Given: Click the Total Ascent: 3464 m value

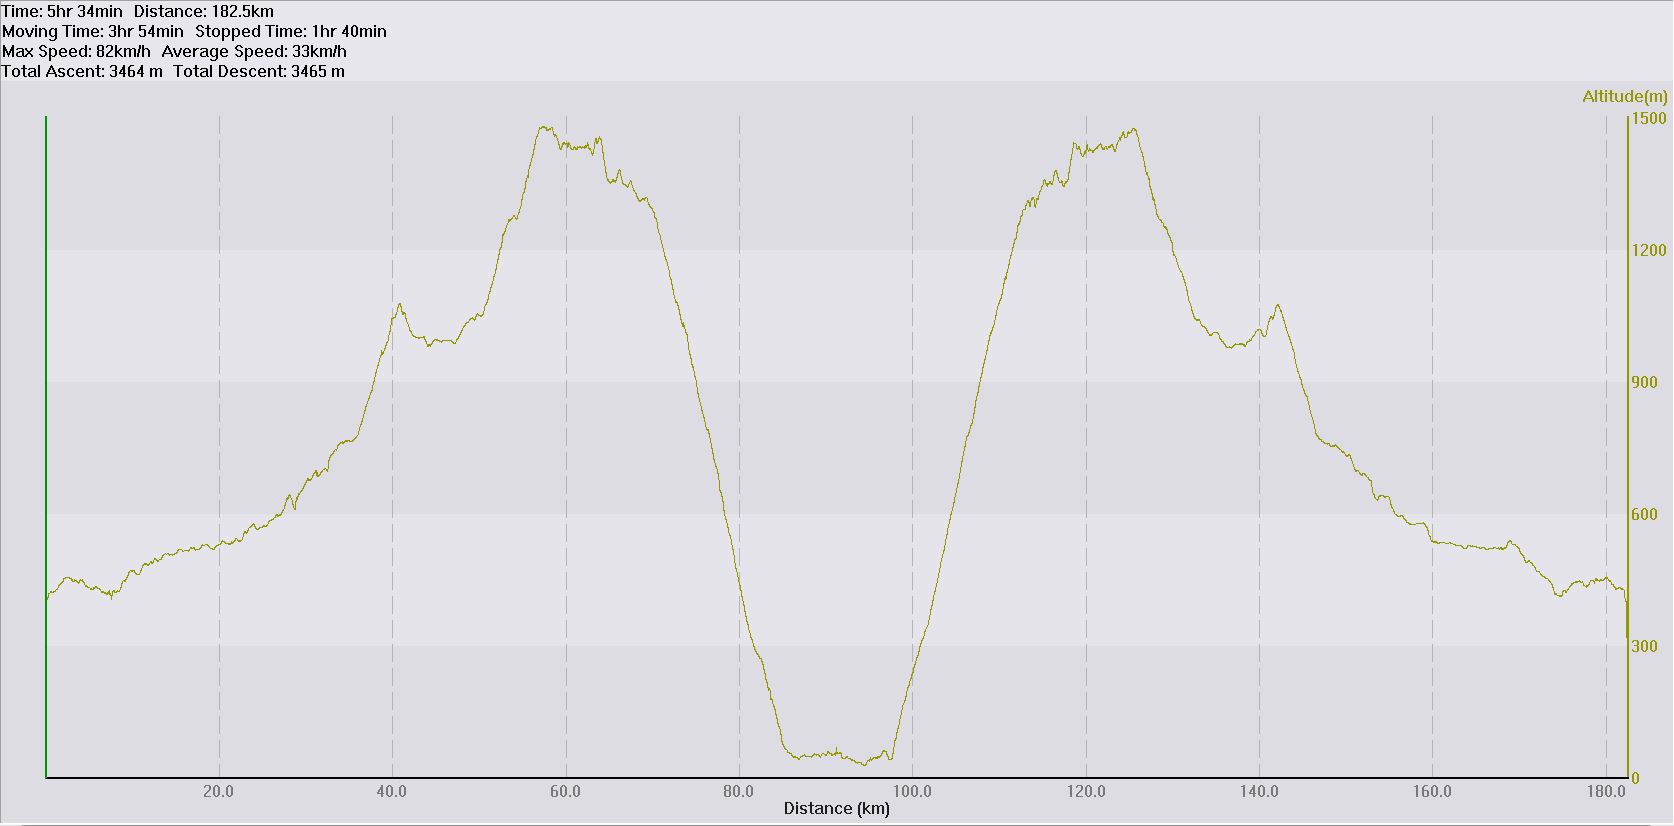Looking at the screenshot, I should click(x=82, y=72).
